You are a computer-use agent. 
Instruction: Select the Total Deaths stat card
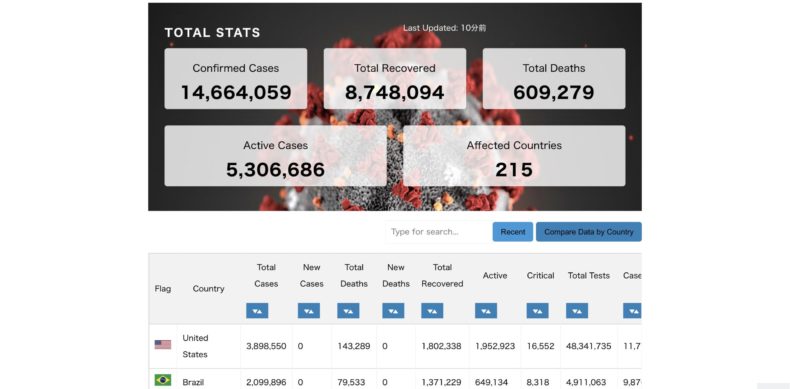pyautogui.click(x=554, y=79)
